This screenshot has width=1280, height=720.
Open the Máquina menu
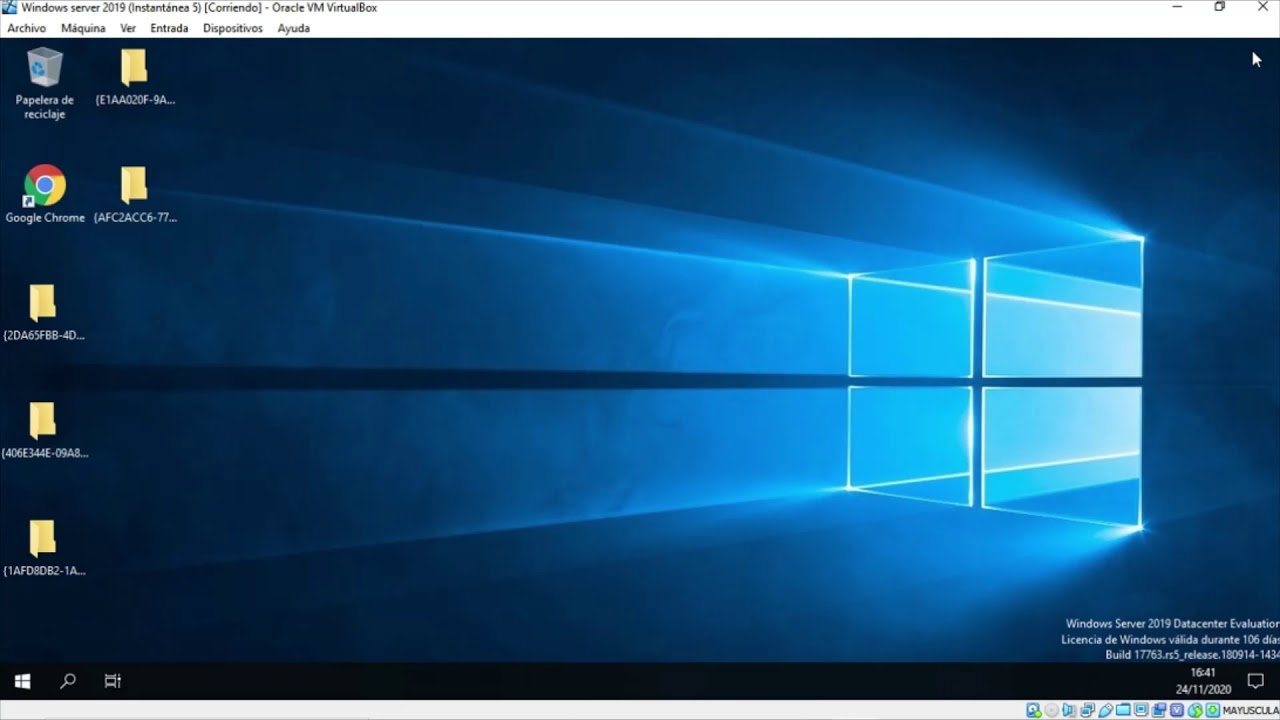click(83, 28)
